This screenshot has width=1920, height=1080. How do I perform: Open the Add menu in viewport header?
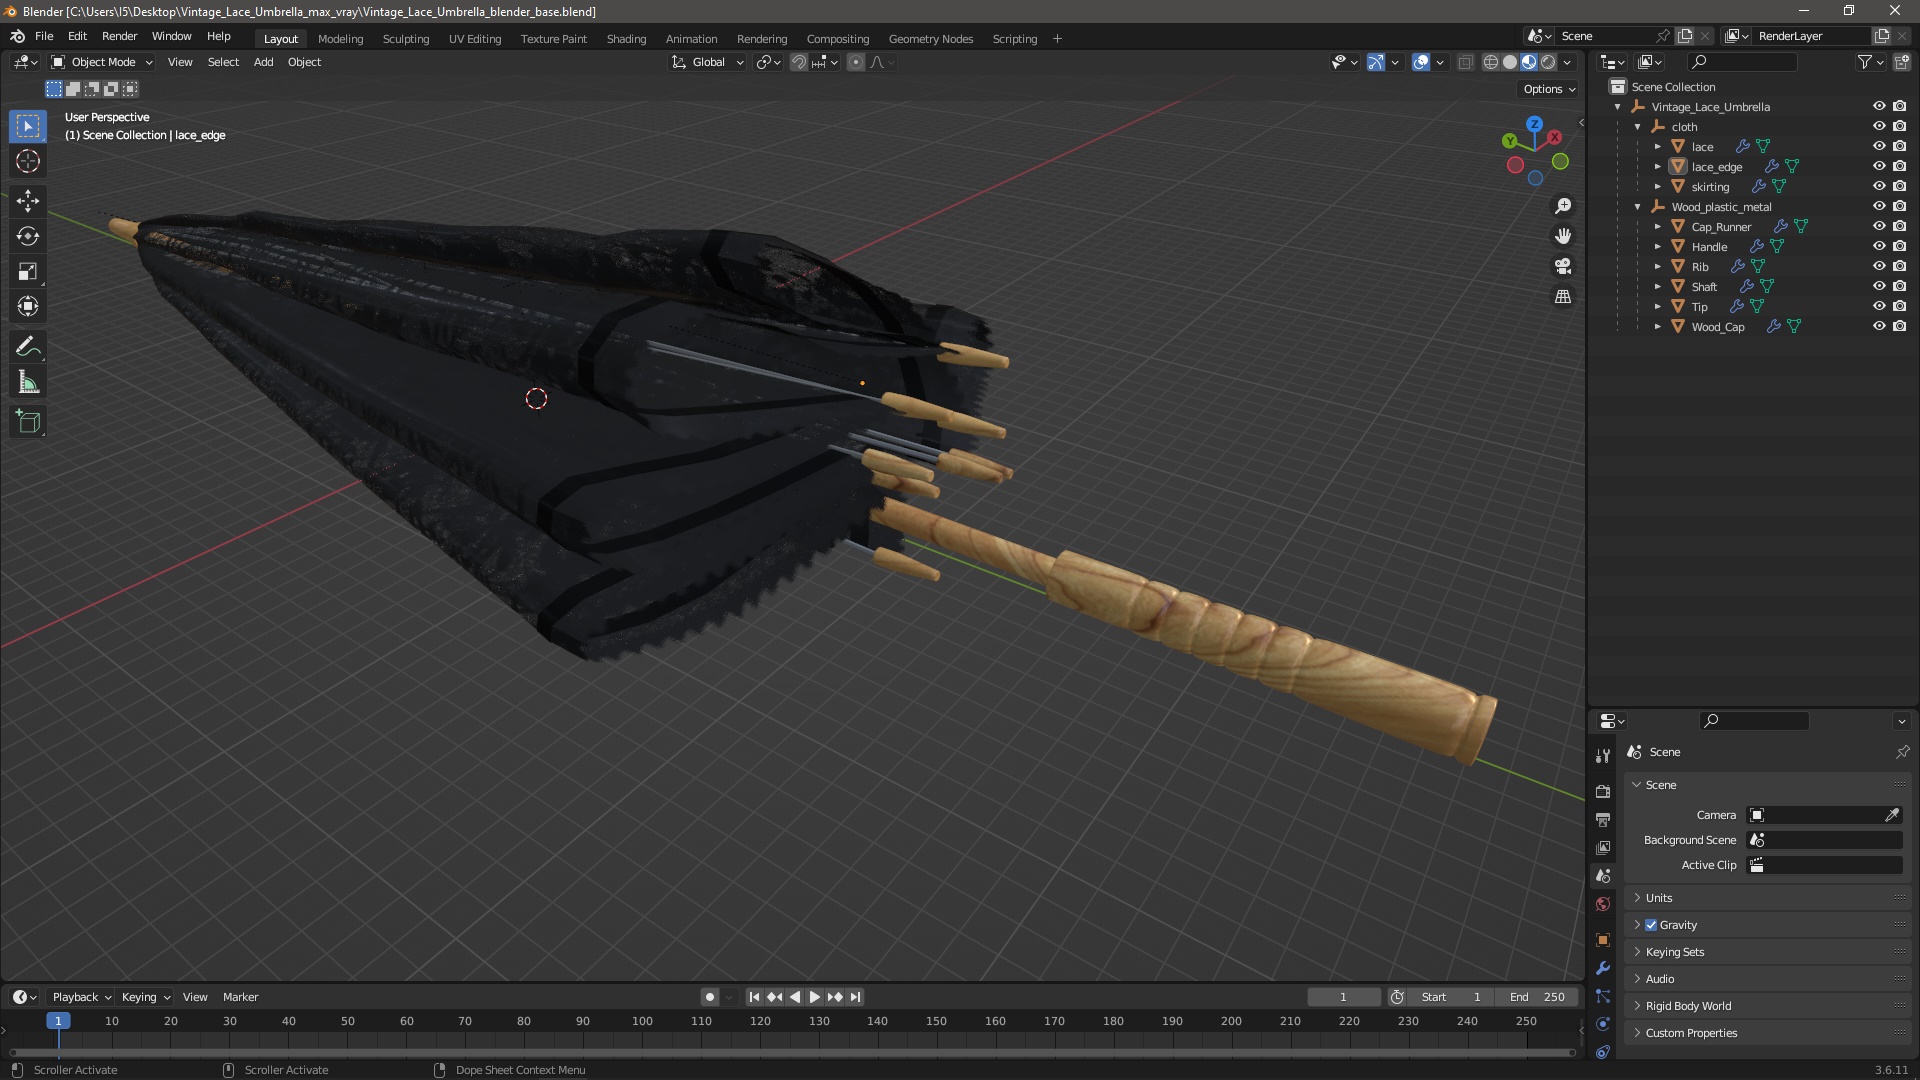click(263, 62)
